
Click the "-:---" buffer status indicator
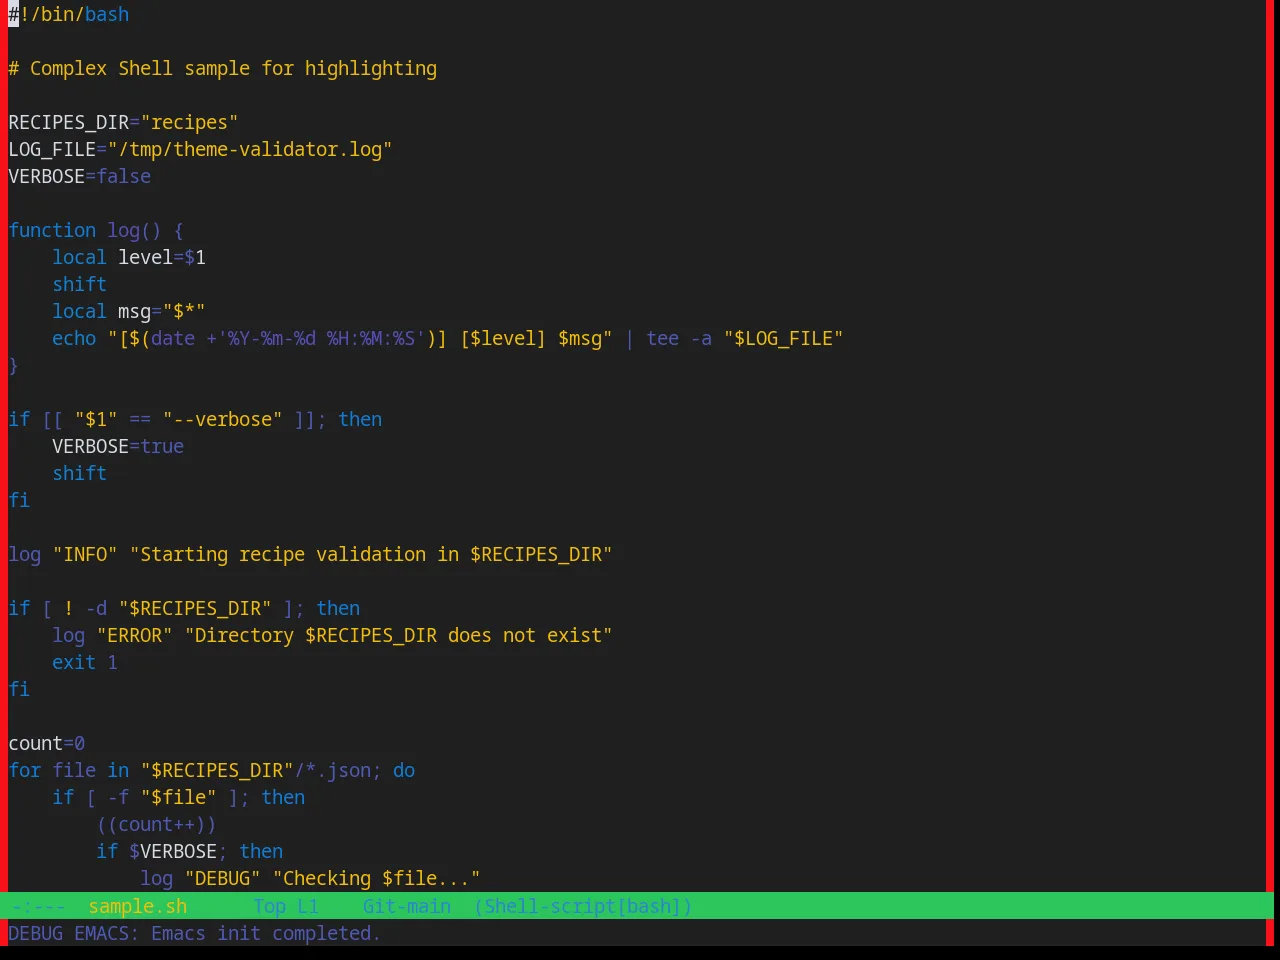click(x=39, y=907)
